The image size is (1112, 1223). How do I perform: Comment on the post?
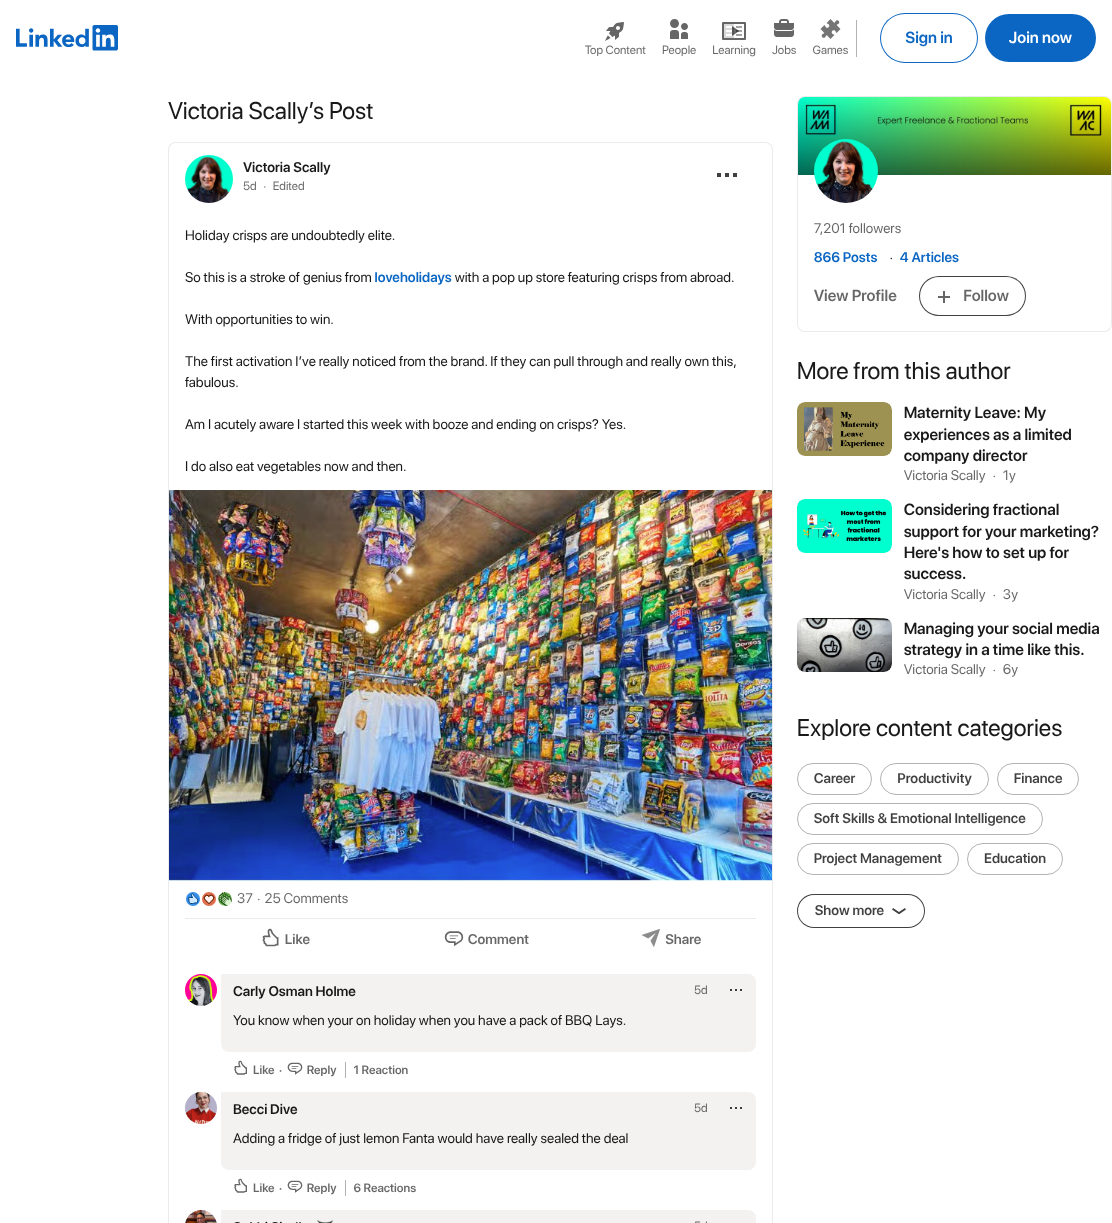click(486, 939)
